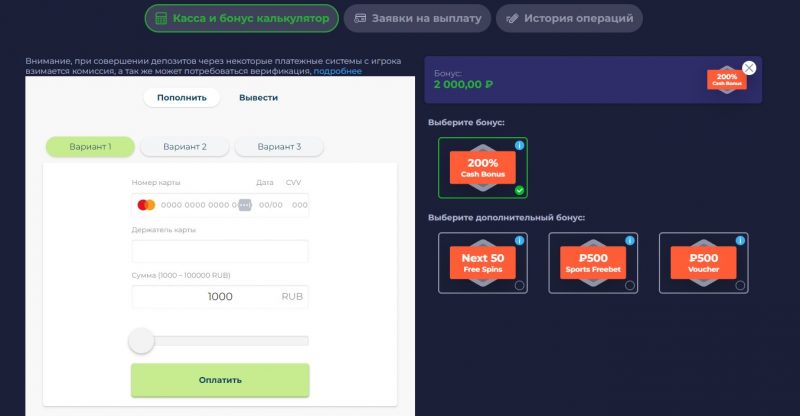Open the Заявки на выплату tab
The height and width of the screenshot is (416, 800).
(417, 18)
